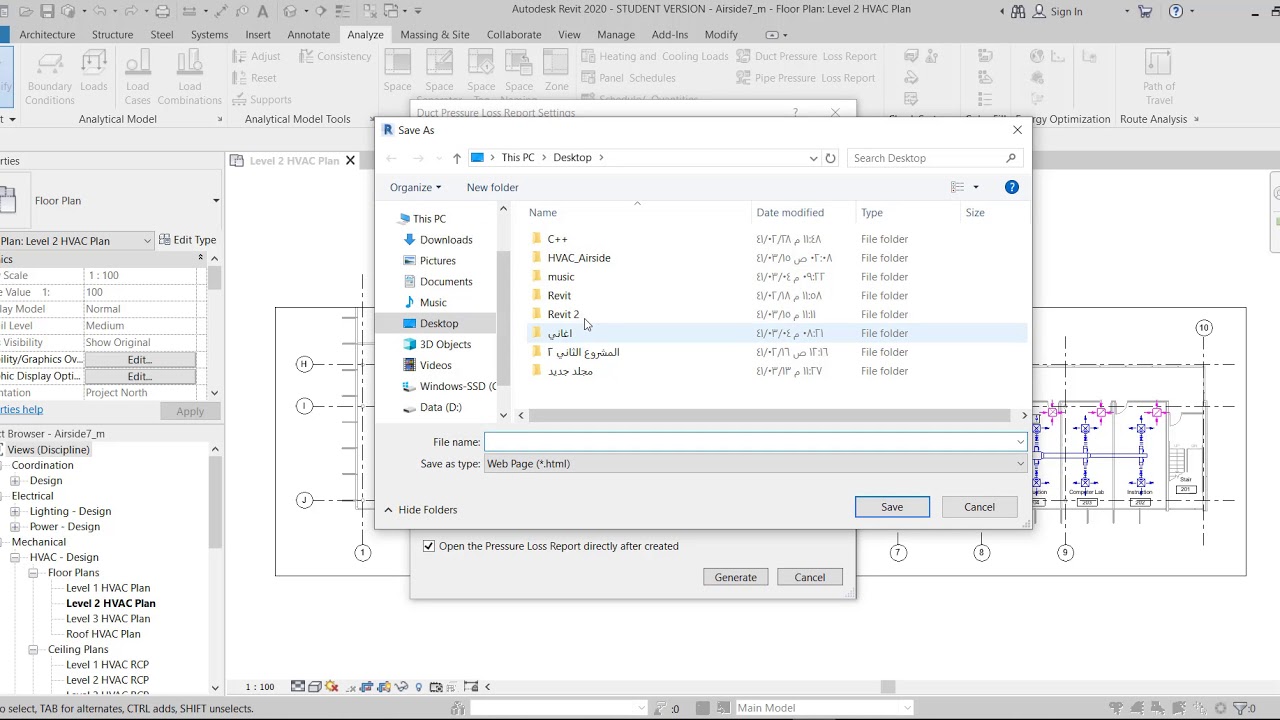Expand the address bar history dropdown
The image size is (1280, 720).
(813, 158)
